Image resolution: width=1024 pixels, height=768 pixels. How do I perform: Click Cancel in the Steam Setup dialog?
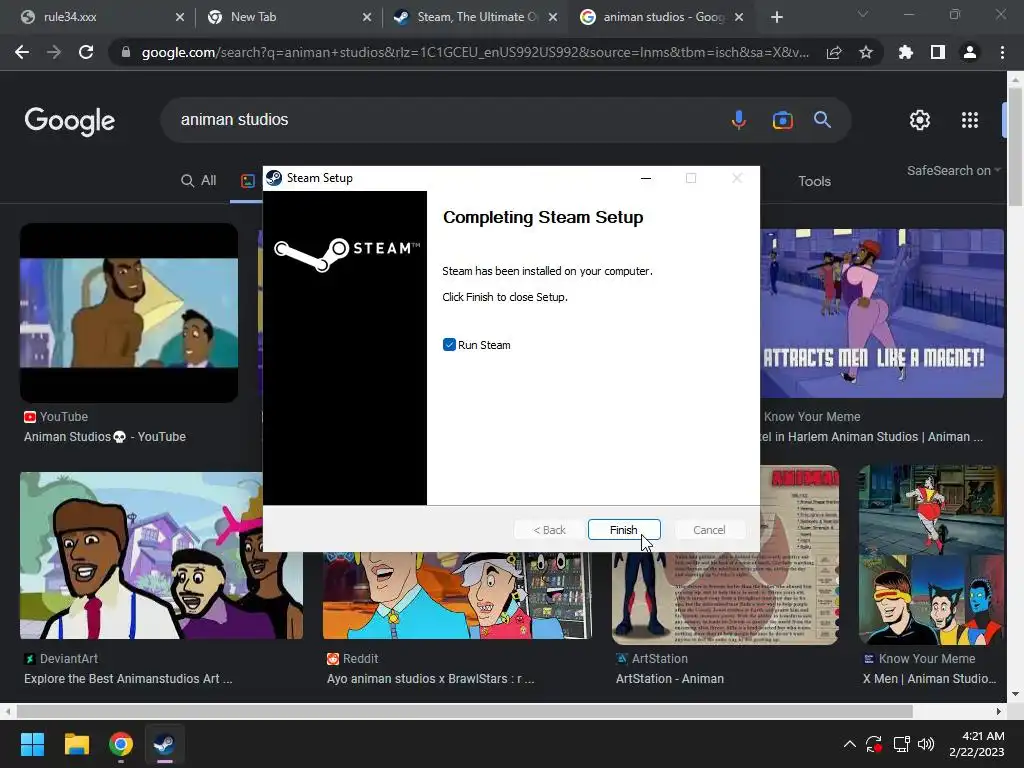click(x=709, y=530)
